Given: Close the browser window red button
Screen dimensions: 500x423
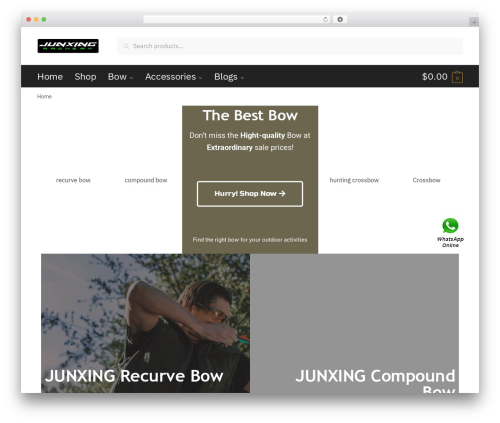Looking at the screenshot, I should 29,19.
